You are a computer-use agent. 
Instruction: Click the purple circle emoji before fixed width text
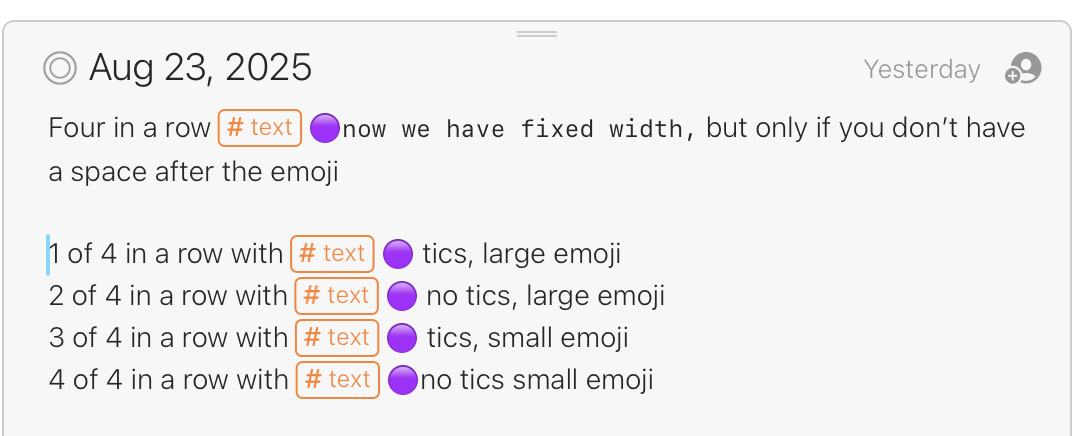coord(324,129)
